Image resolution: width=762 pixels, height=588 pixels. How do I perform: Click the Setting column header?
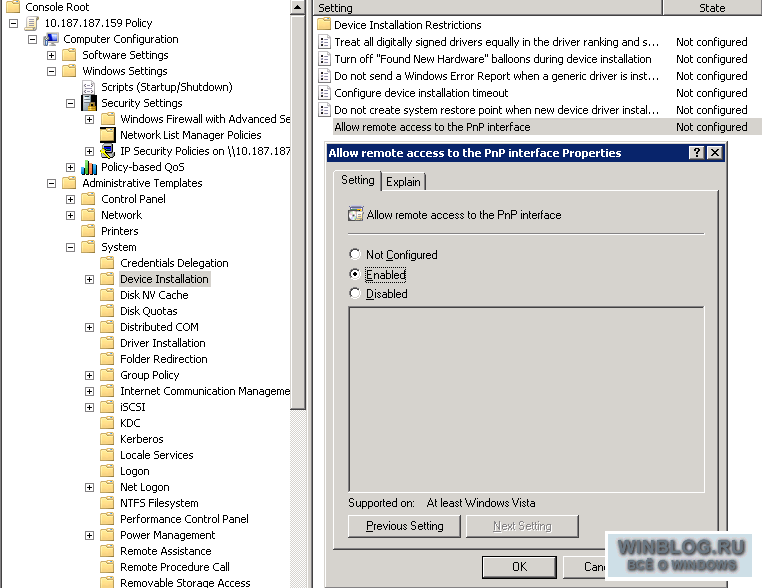487,7
